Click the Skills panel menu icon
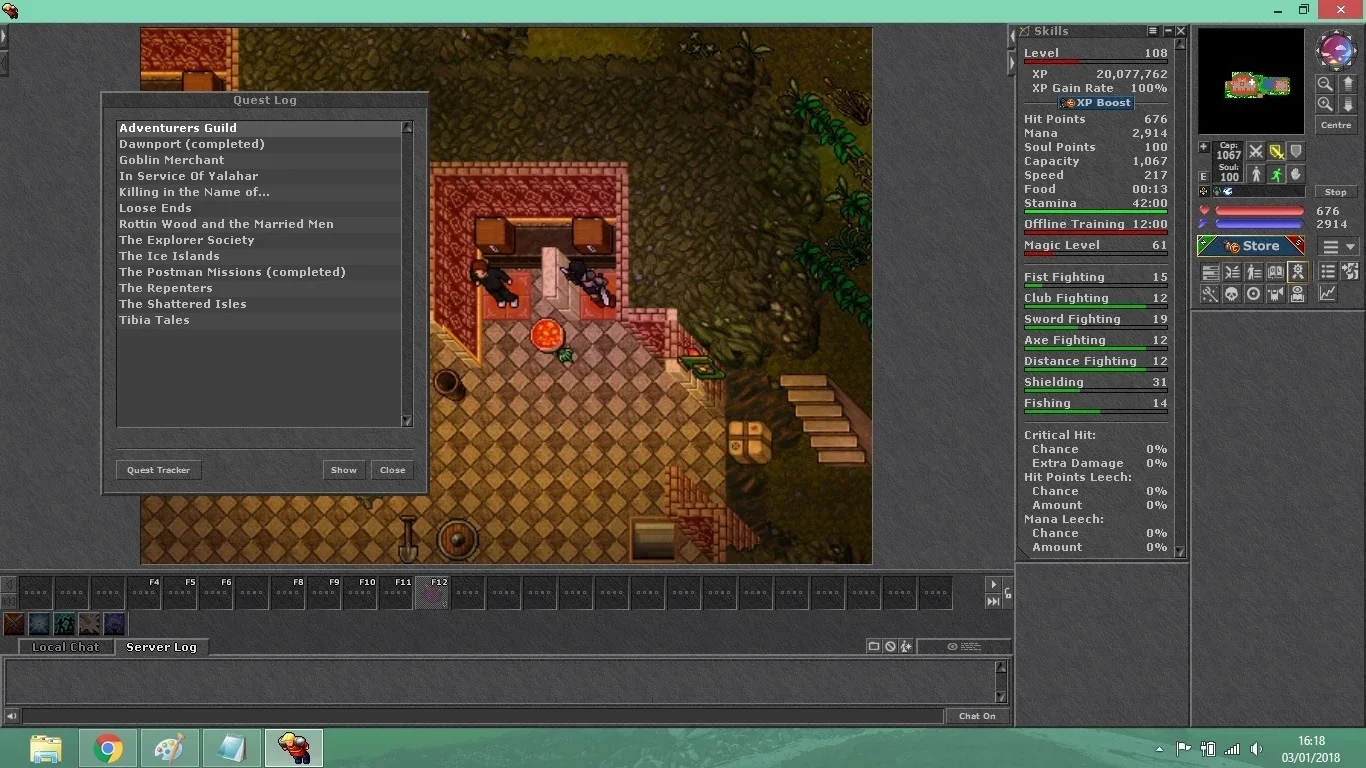The width and height of the screenshot is (1366, 768). [x=1153, y=30]
